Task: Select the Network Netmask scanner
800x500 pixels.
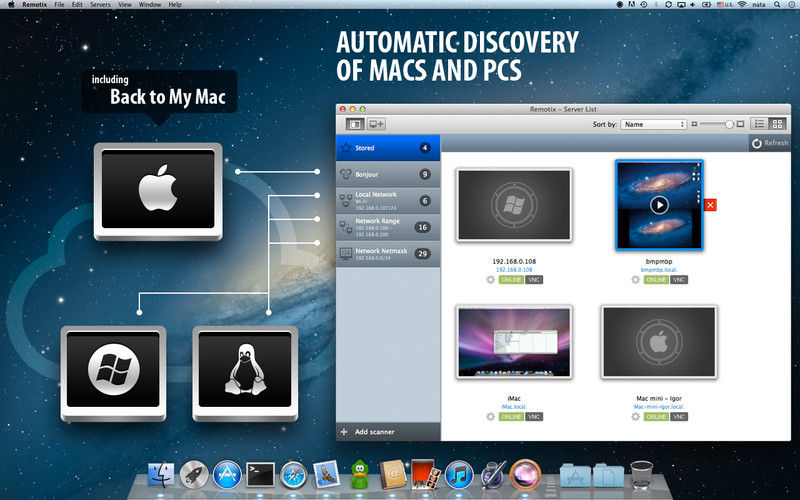Action: (388, 254)
